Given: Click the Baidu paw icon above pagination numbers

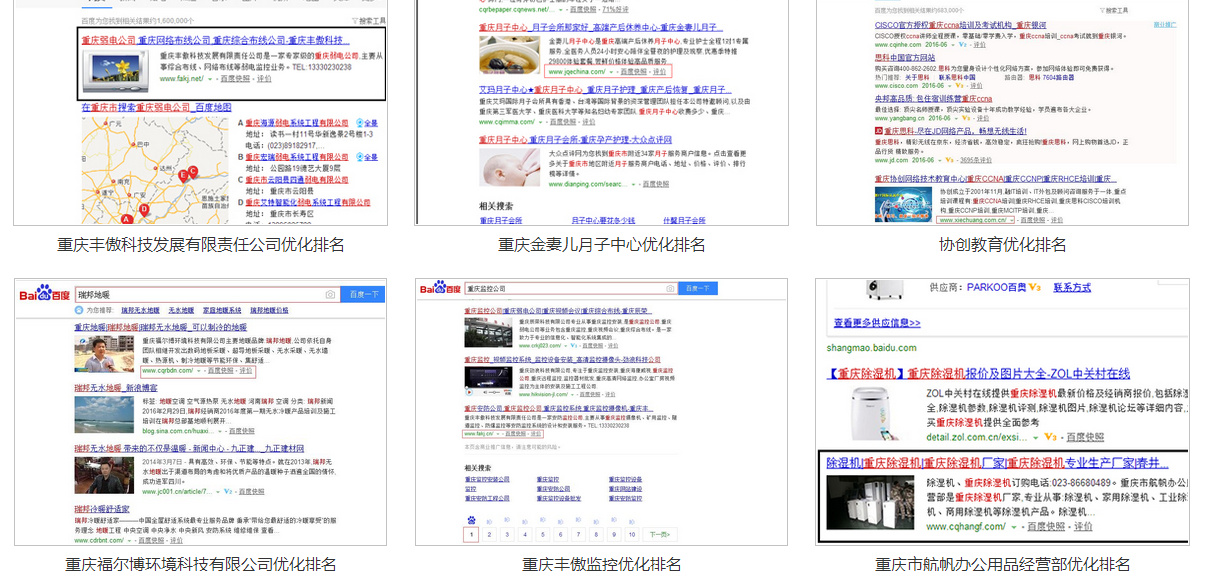Looking at the screenshot, I should tap(470, 520).
